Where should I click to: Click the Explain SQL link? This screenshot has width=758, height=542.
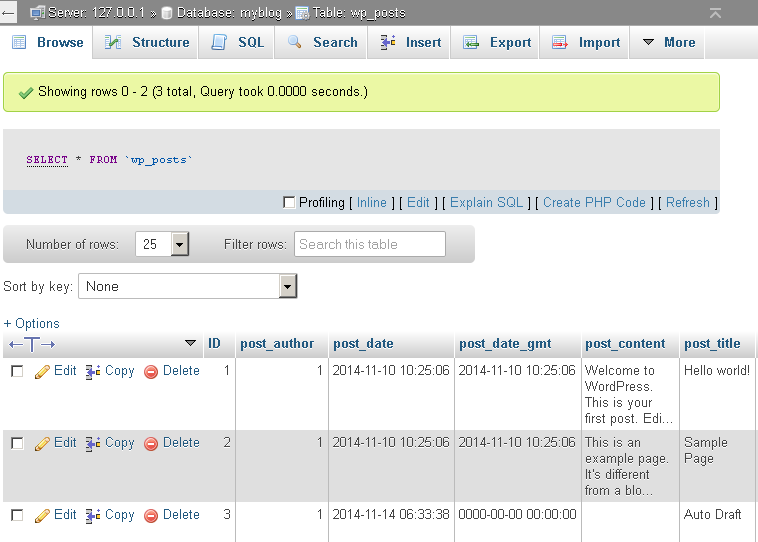tap(486, 203)
